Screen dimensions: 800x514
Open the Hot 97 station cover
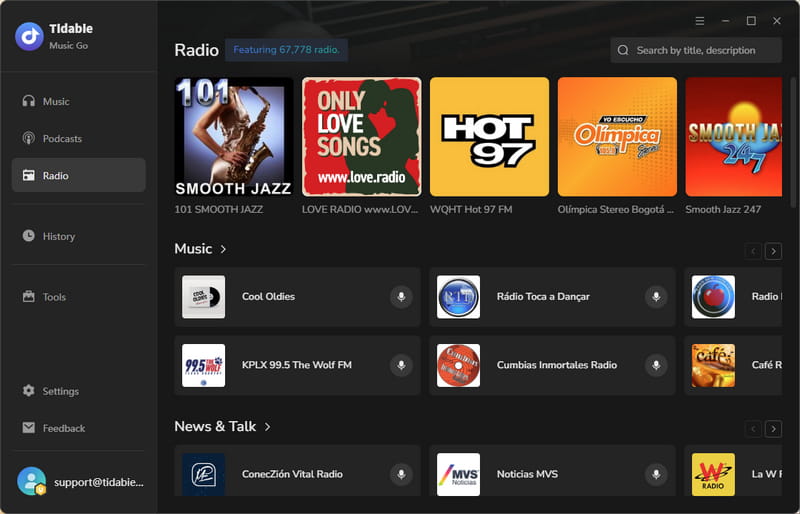(489, 137)
